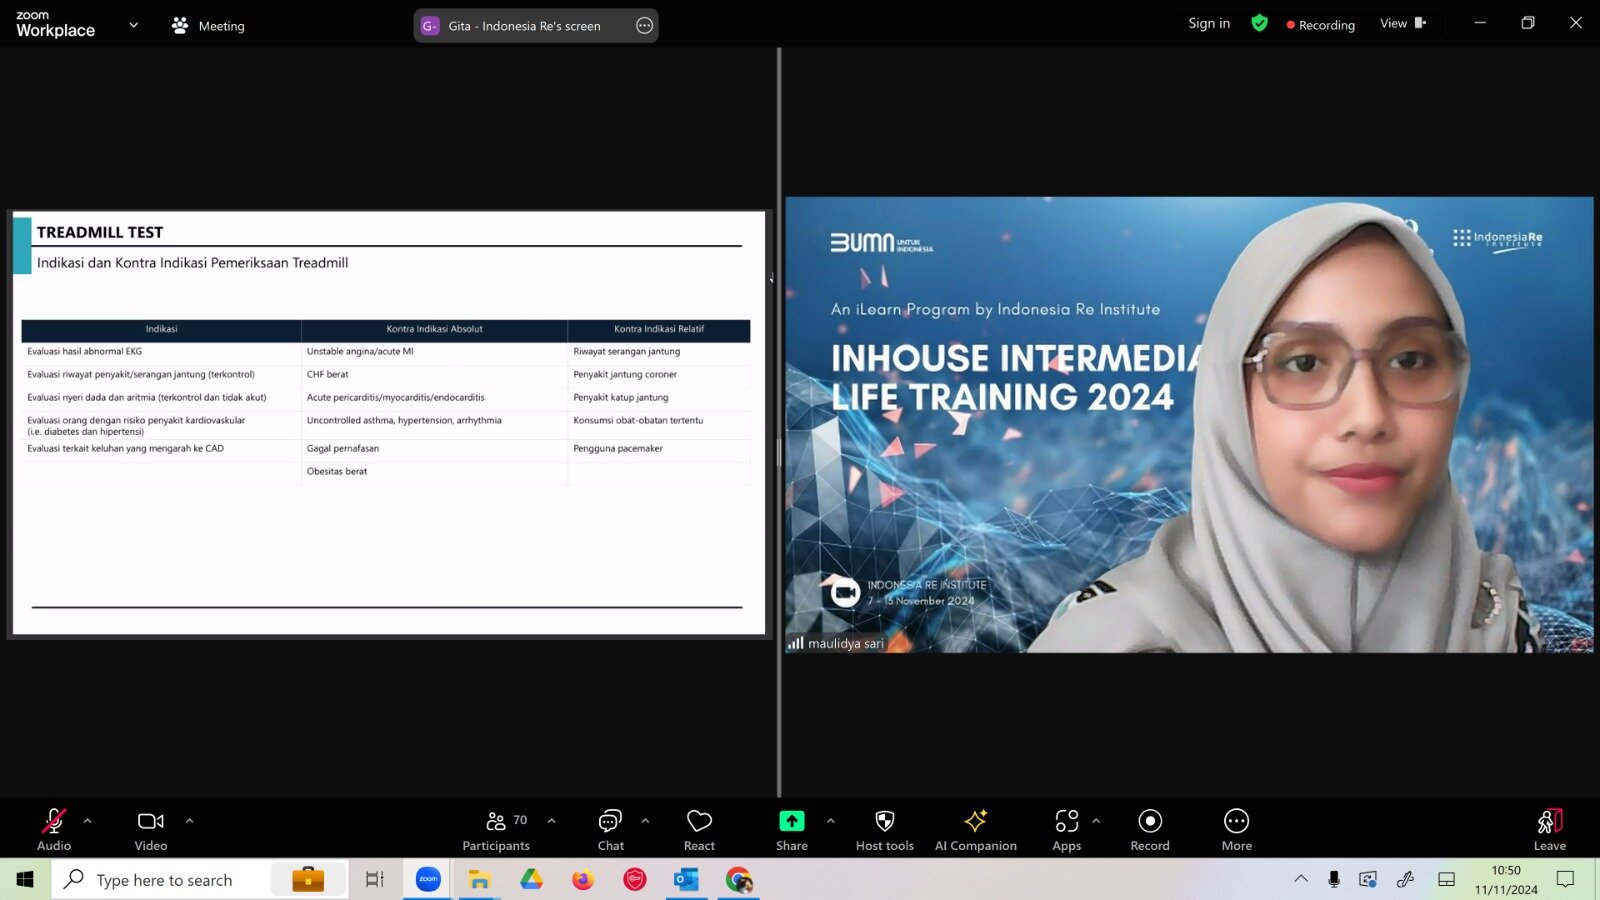
Task: Open Zoom Workplace dropdown chevron
Action: coord(133,25)
